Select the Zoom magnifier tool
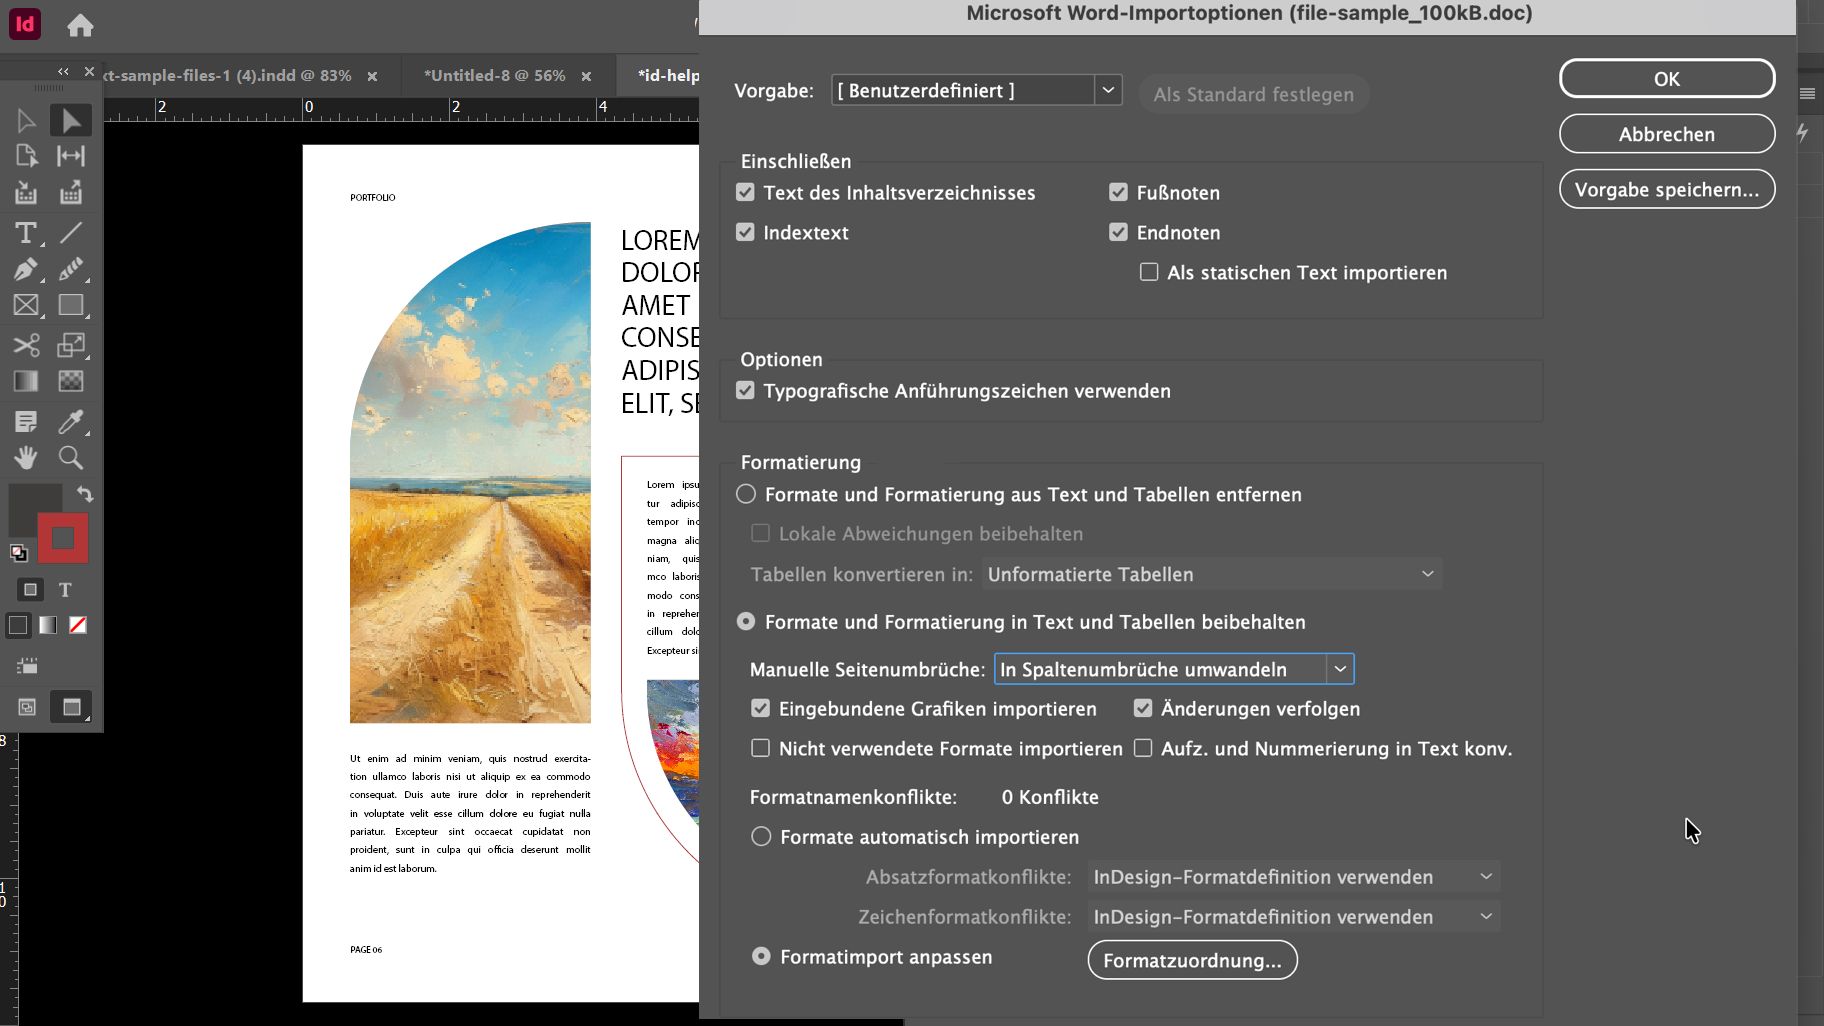Viewport: 1824px width, 1026px height. point(71,458)
